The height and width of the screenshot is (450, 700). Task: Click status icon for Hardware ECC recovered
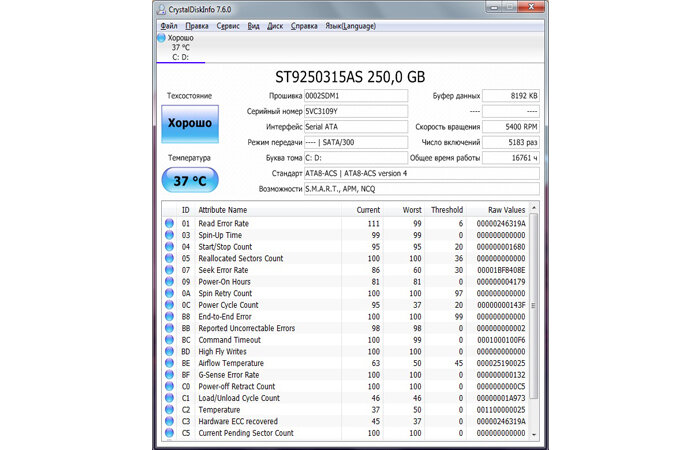(169, 421)
